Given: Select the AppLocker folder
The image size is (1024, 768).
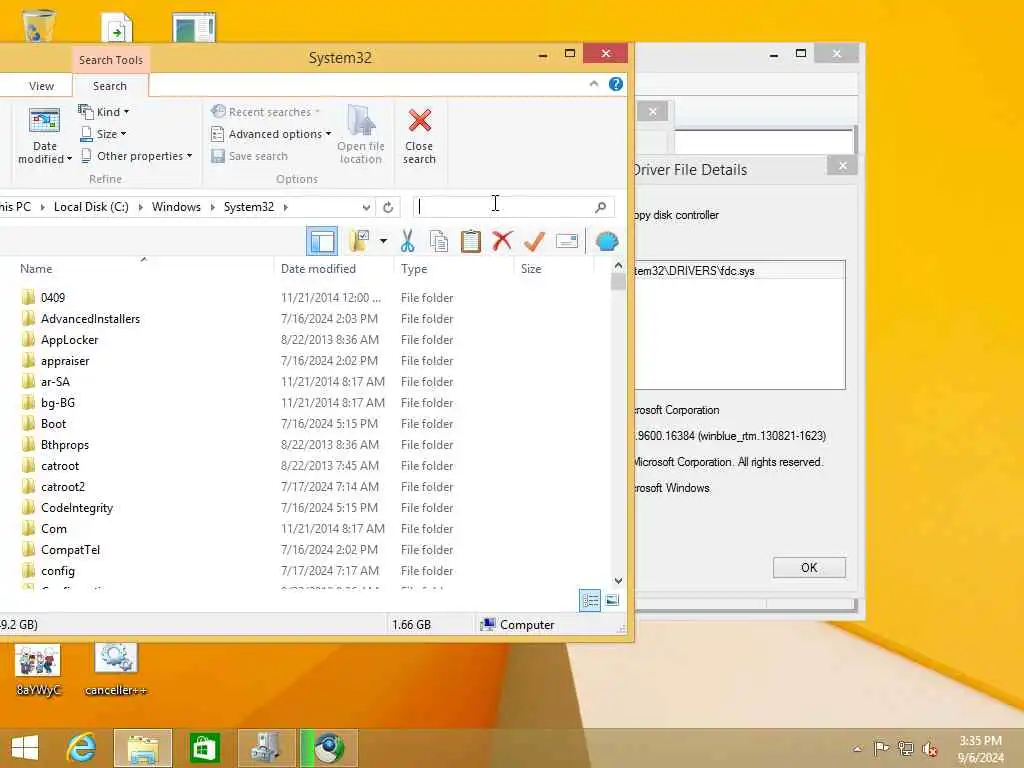Looking at the screenshot, I should [69, 340].
